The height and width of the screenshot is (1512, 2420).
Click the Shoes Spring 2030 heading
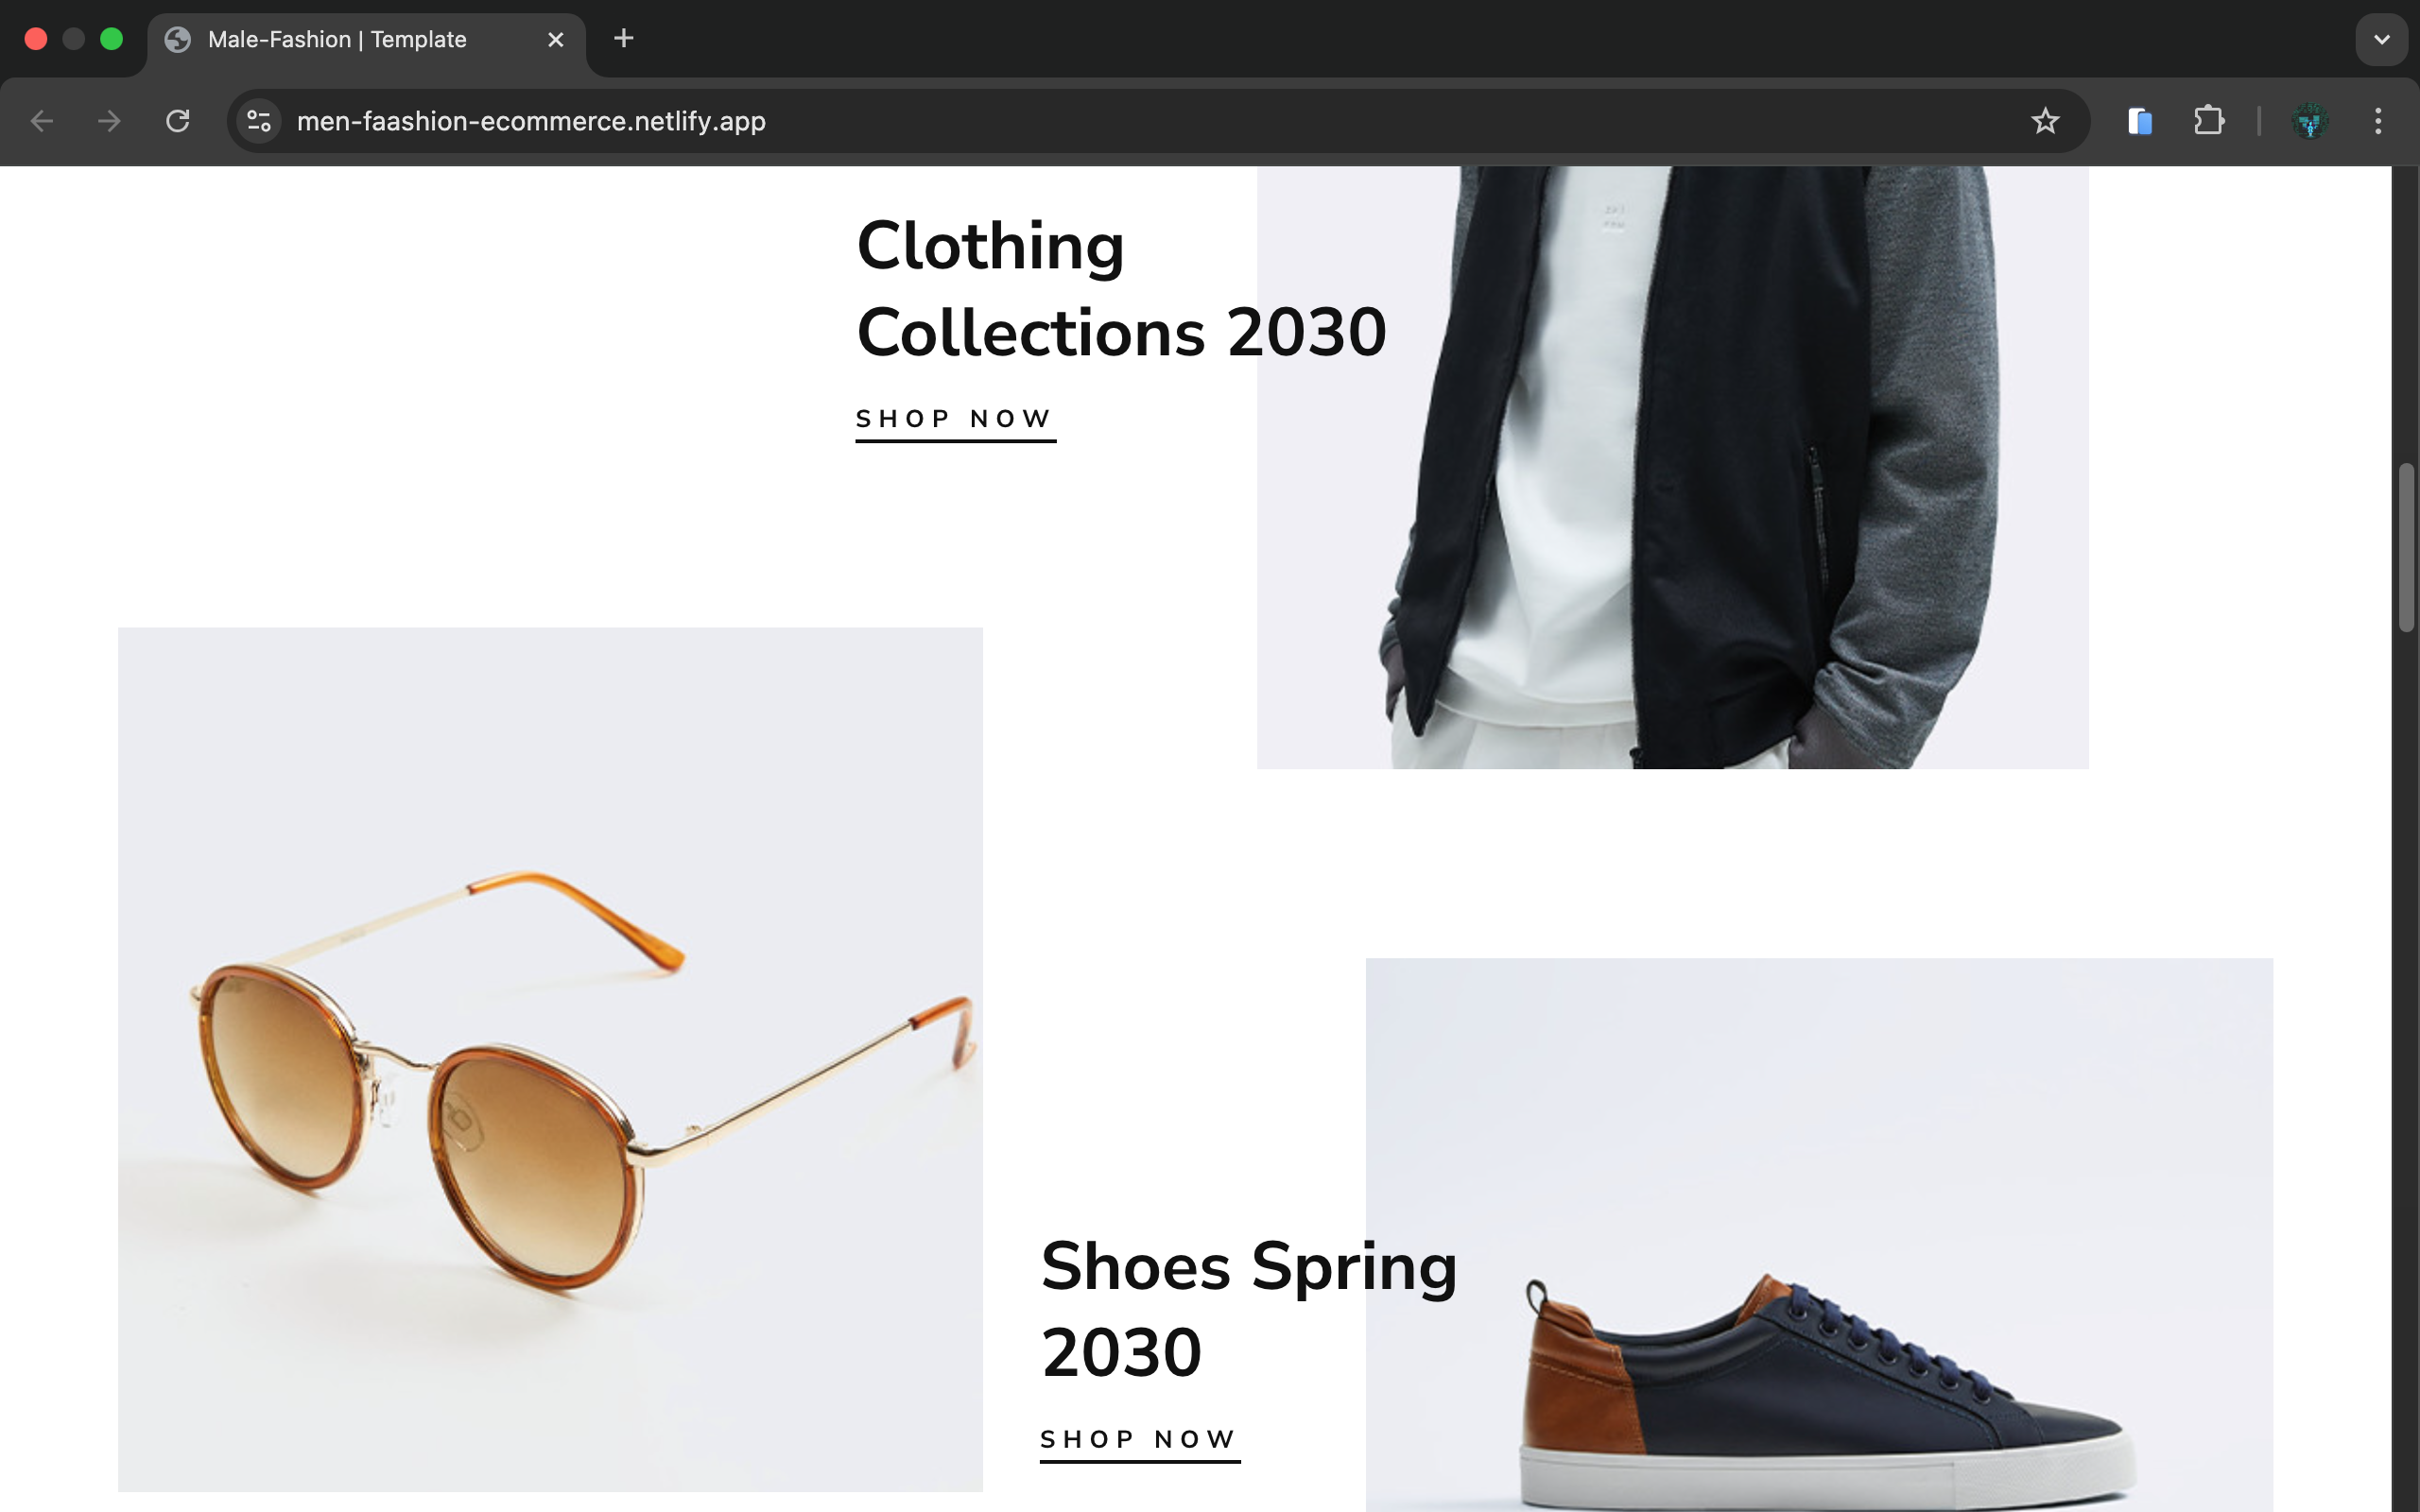(1249, 1309)
